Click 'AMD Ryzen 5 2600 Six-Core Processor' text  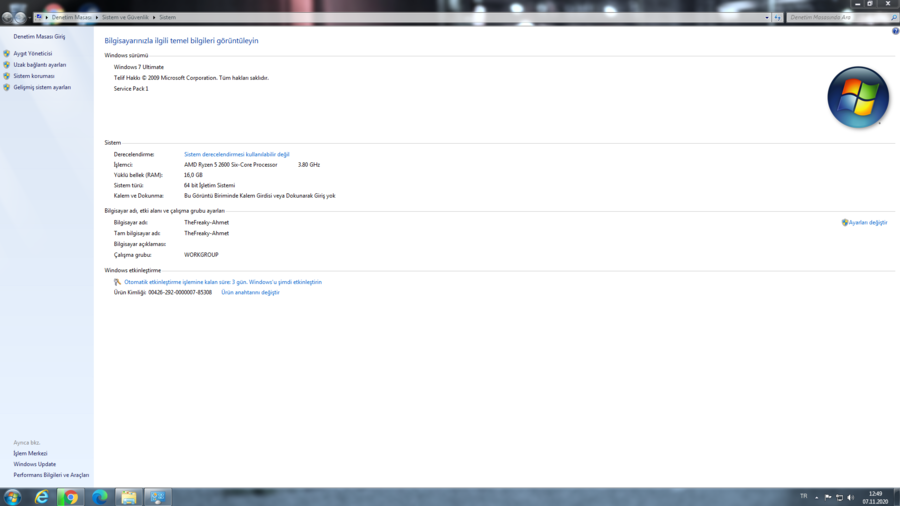tap(230, 165)
